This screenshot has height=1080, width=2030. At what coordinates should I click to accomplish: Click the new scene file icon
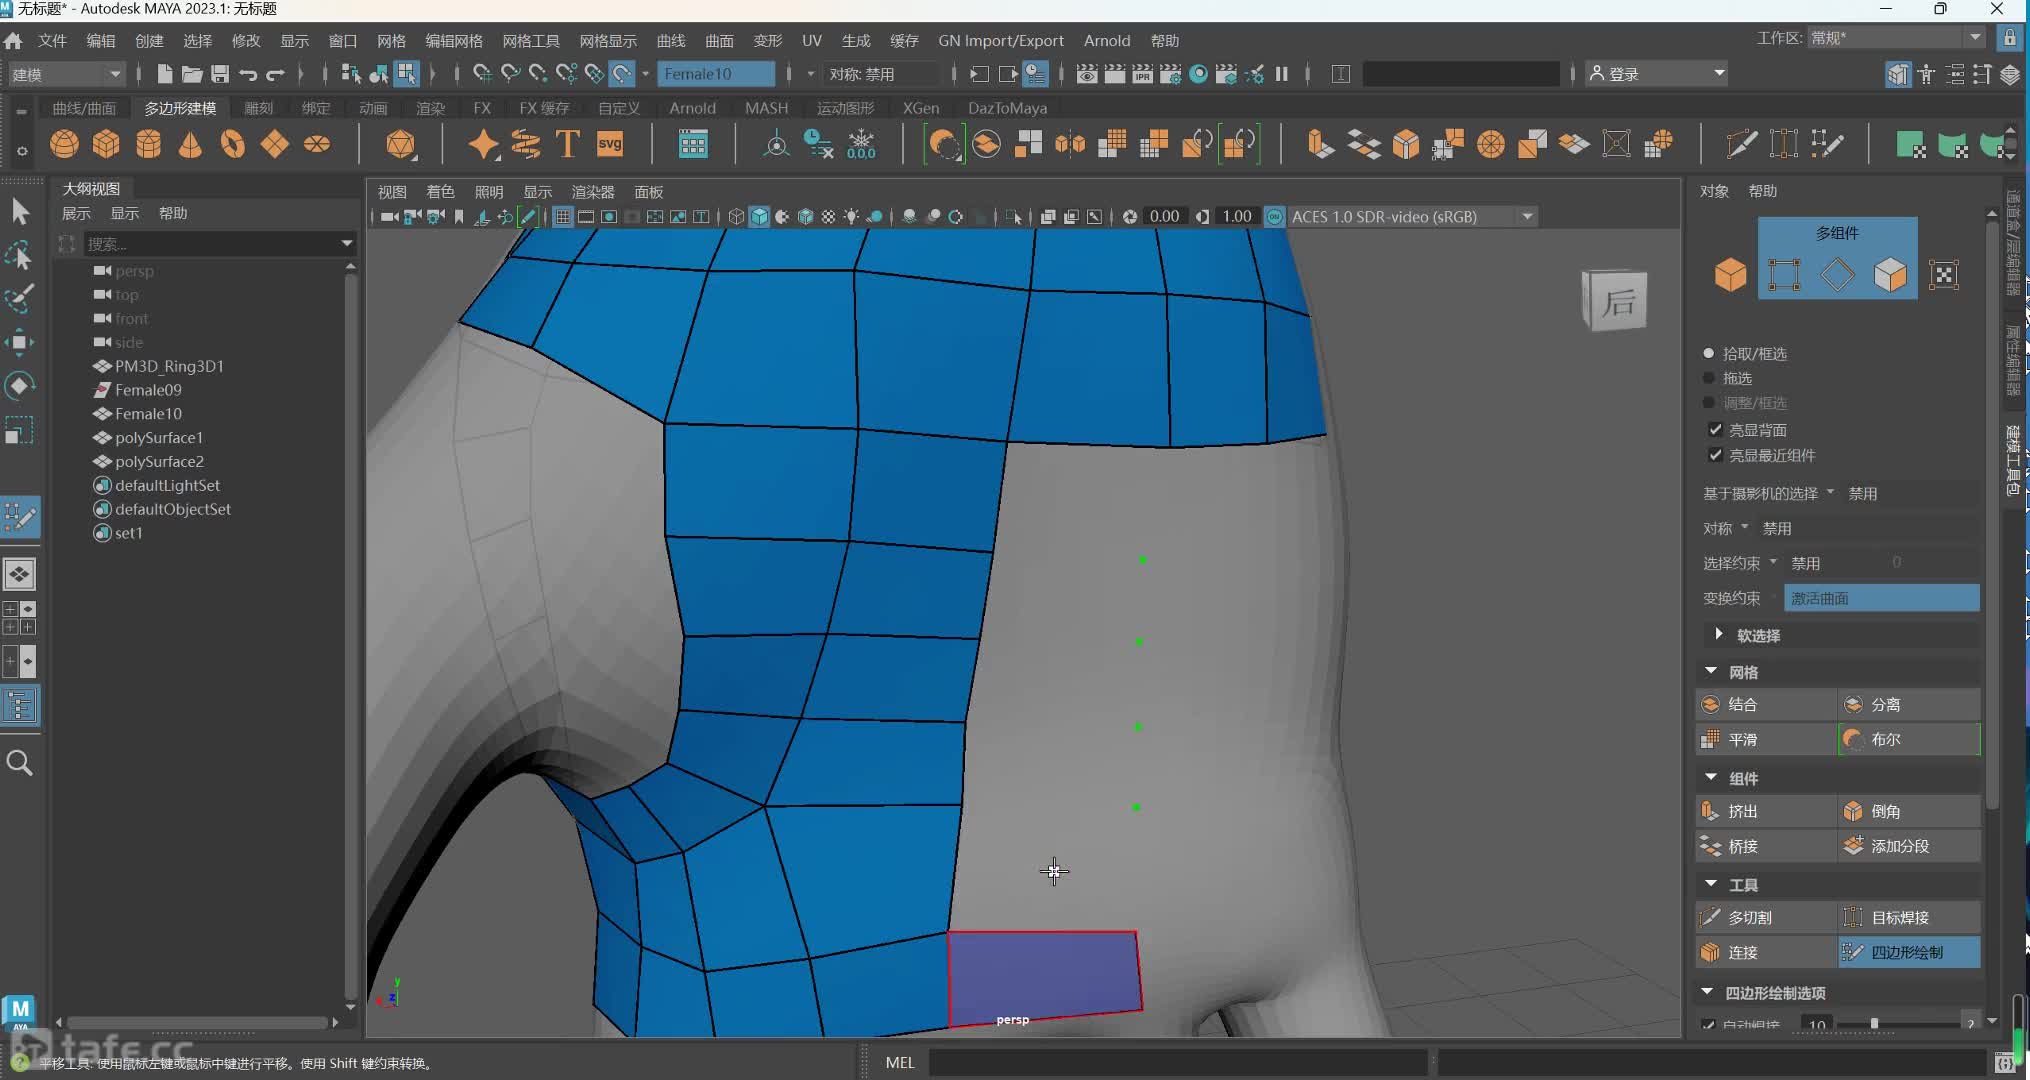tap(165, 73)
